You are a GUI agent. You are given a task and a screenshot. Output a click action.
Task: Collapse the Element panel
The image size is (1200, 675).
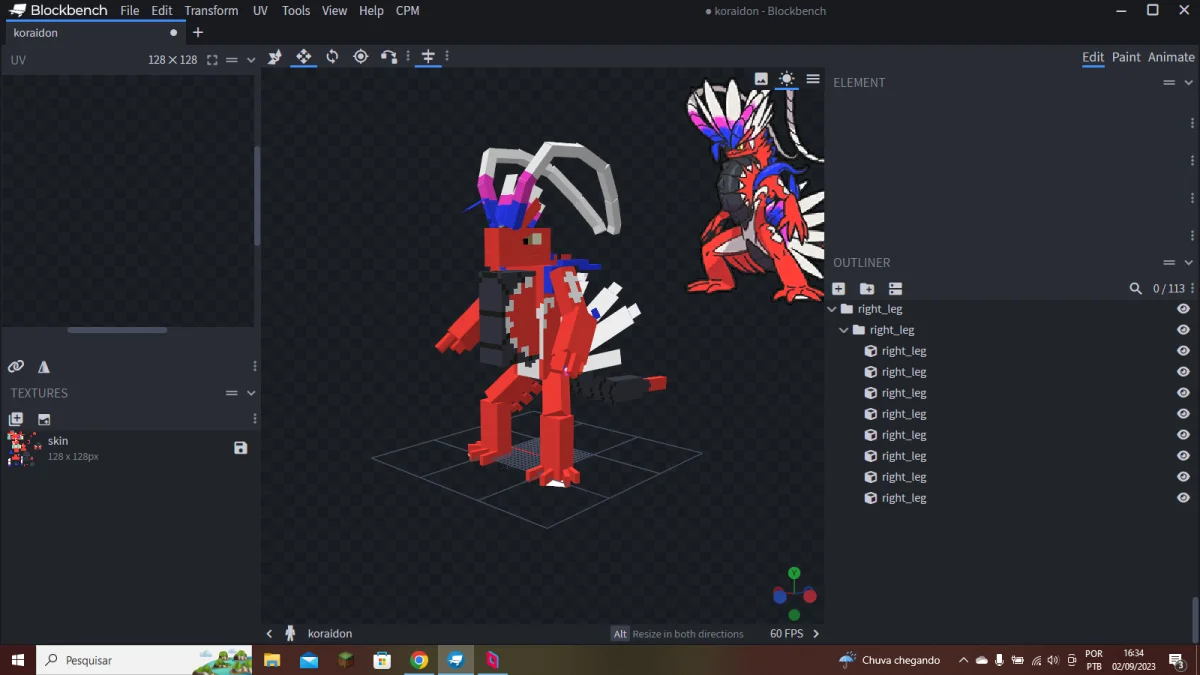[x=1189, y=82]
